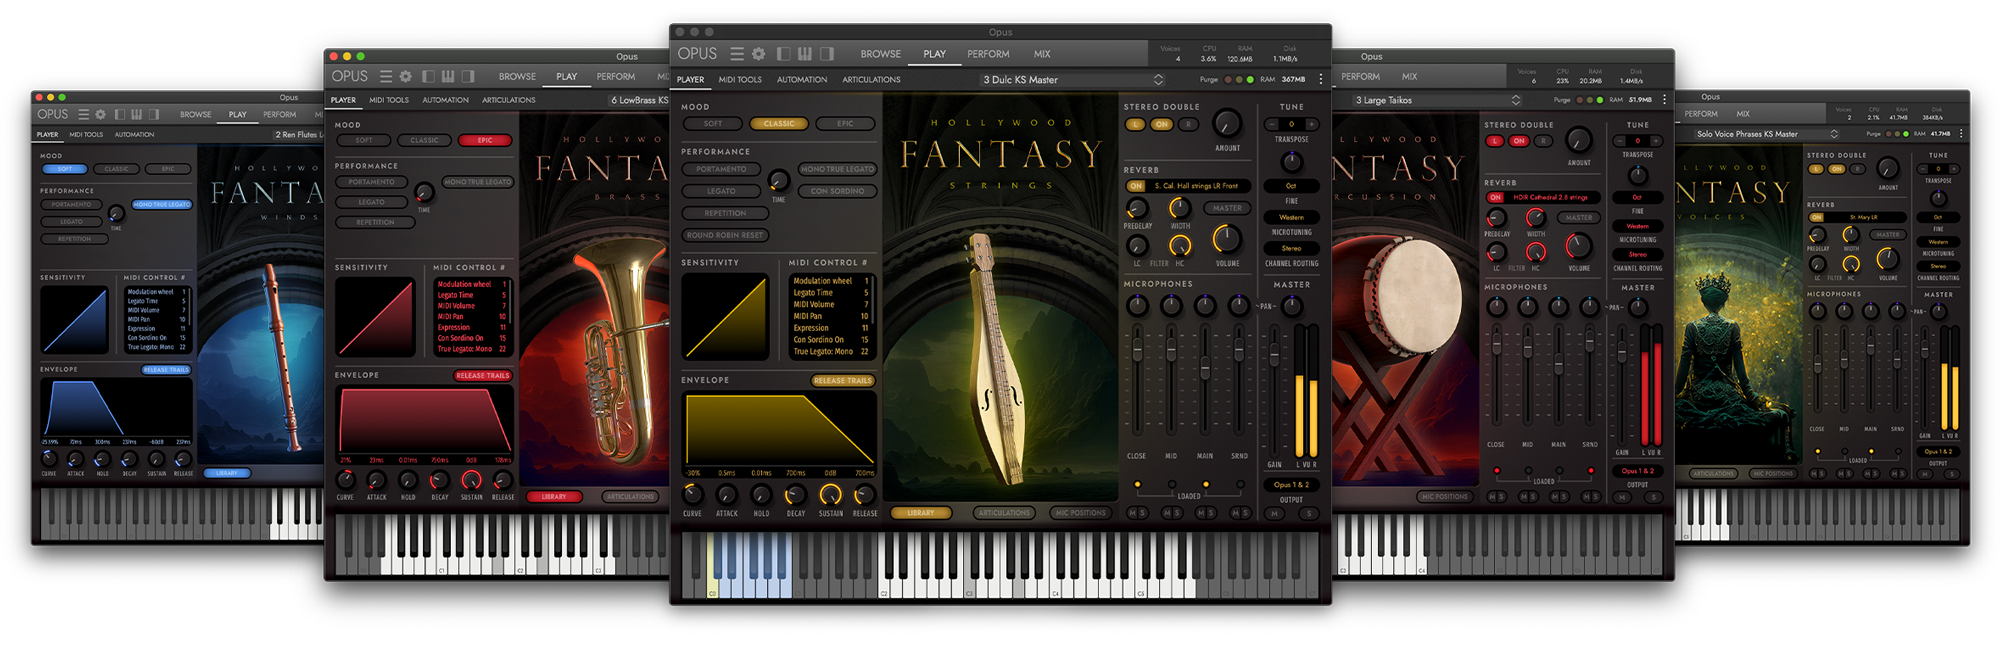The height and width of the screenshot is (657, 2000).
Task: Click the green Purge indicator in Strings window
Action: click(x=1249, y=80)
